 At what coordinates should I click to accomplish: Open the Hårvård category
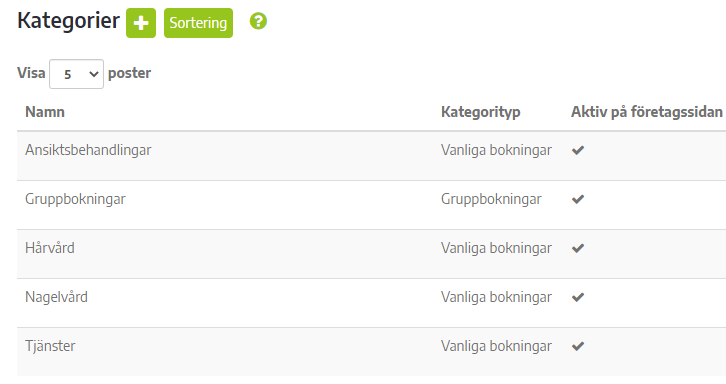pyautogui.click(x=50, y=248)
